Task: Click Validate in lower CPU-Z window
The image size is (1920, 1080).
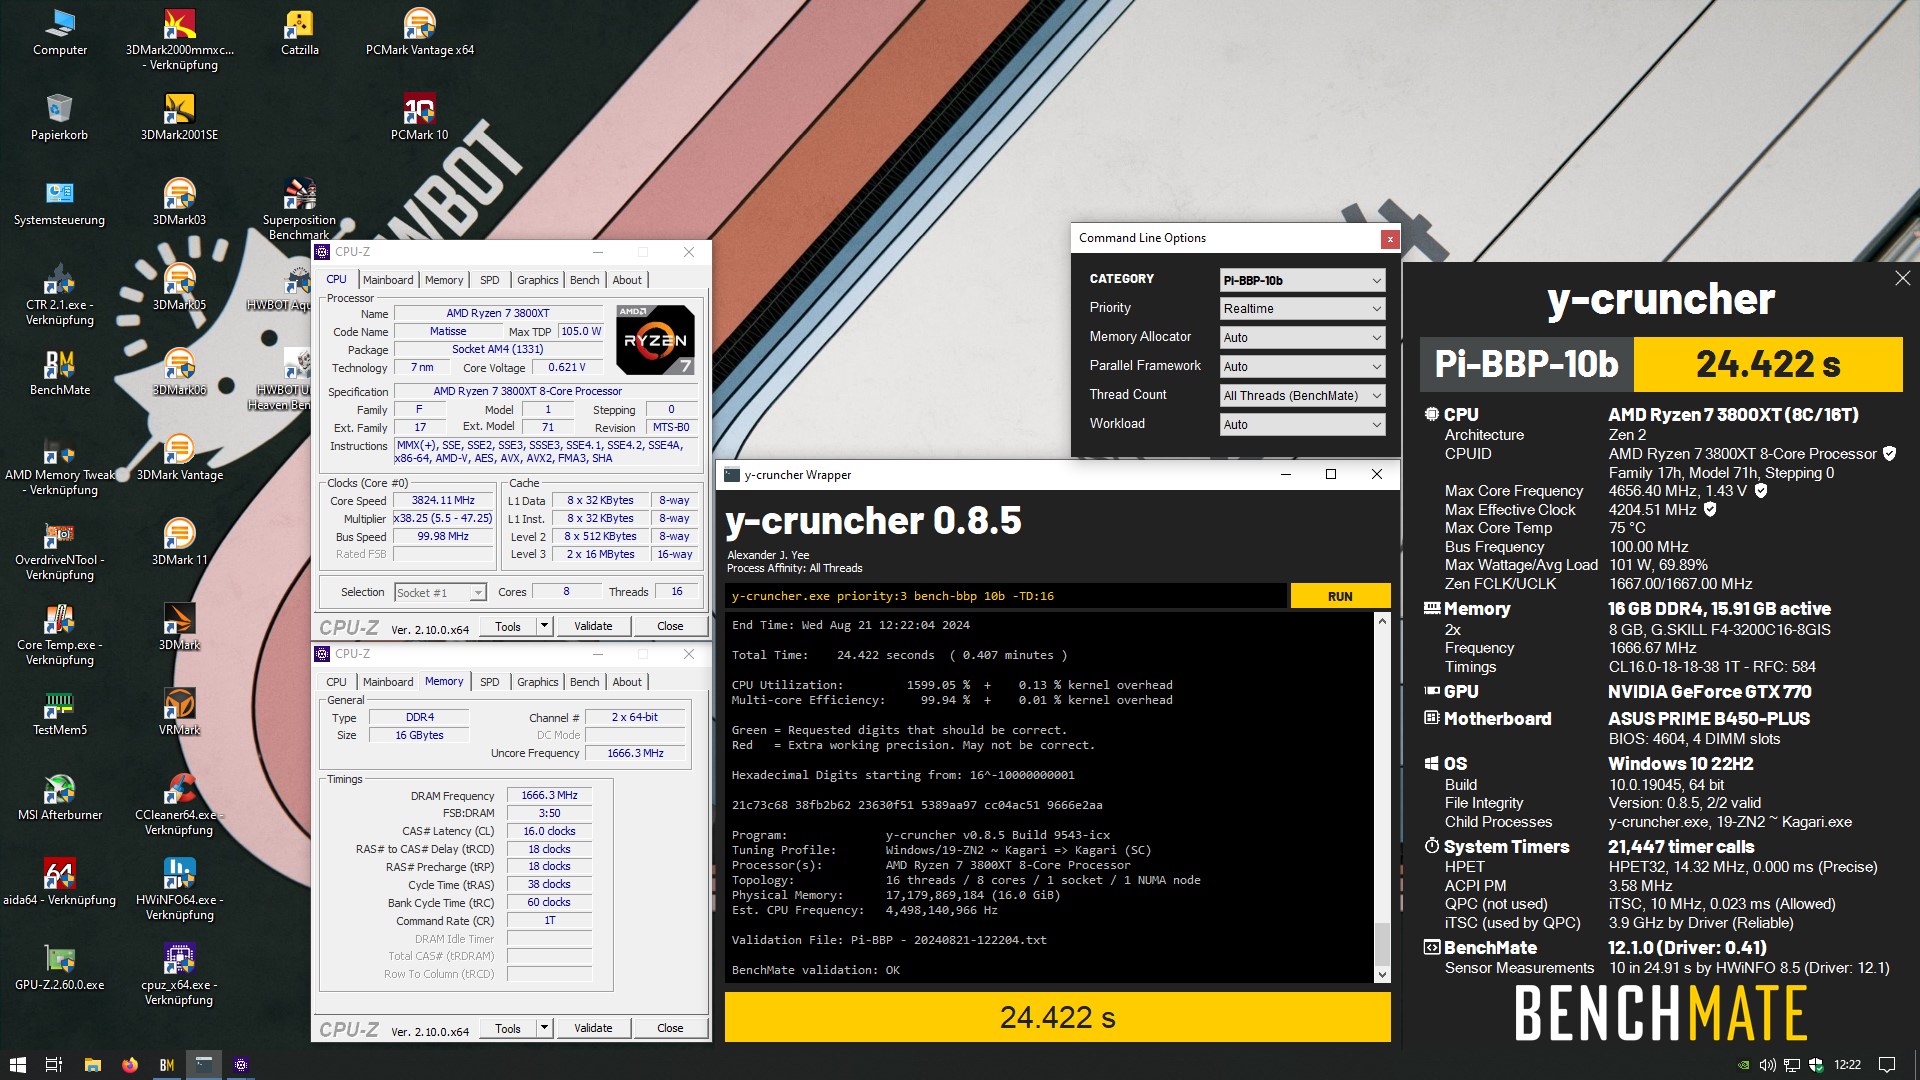Action: point(593,1028)
